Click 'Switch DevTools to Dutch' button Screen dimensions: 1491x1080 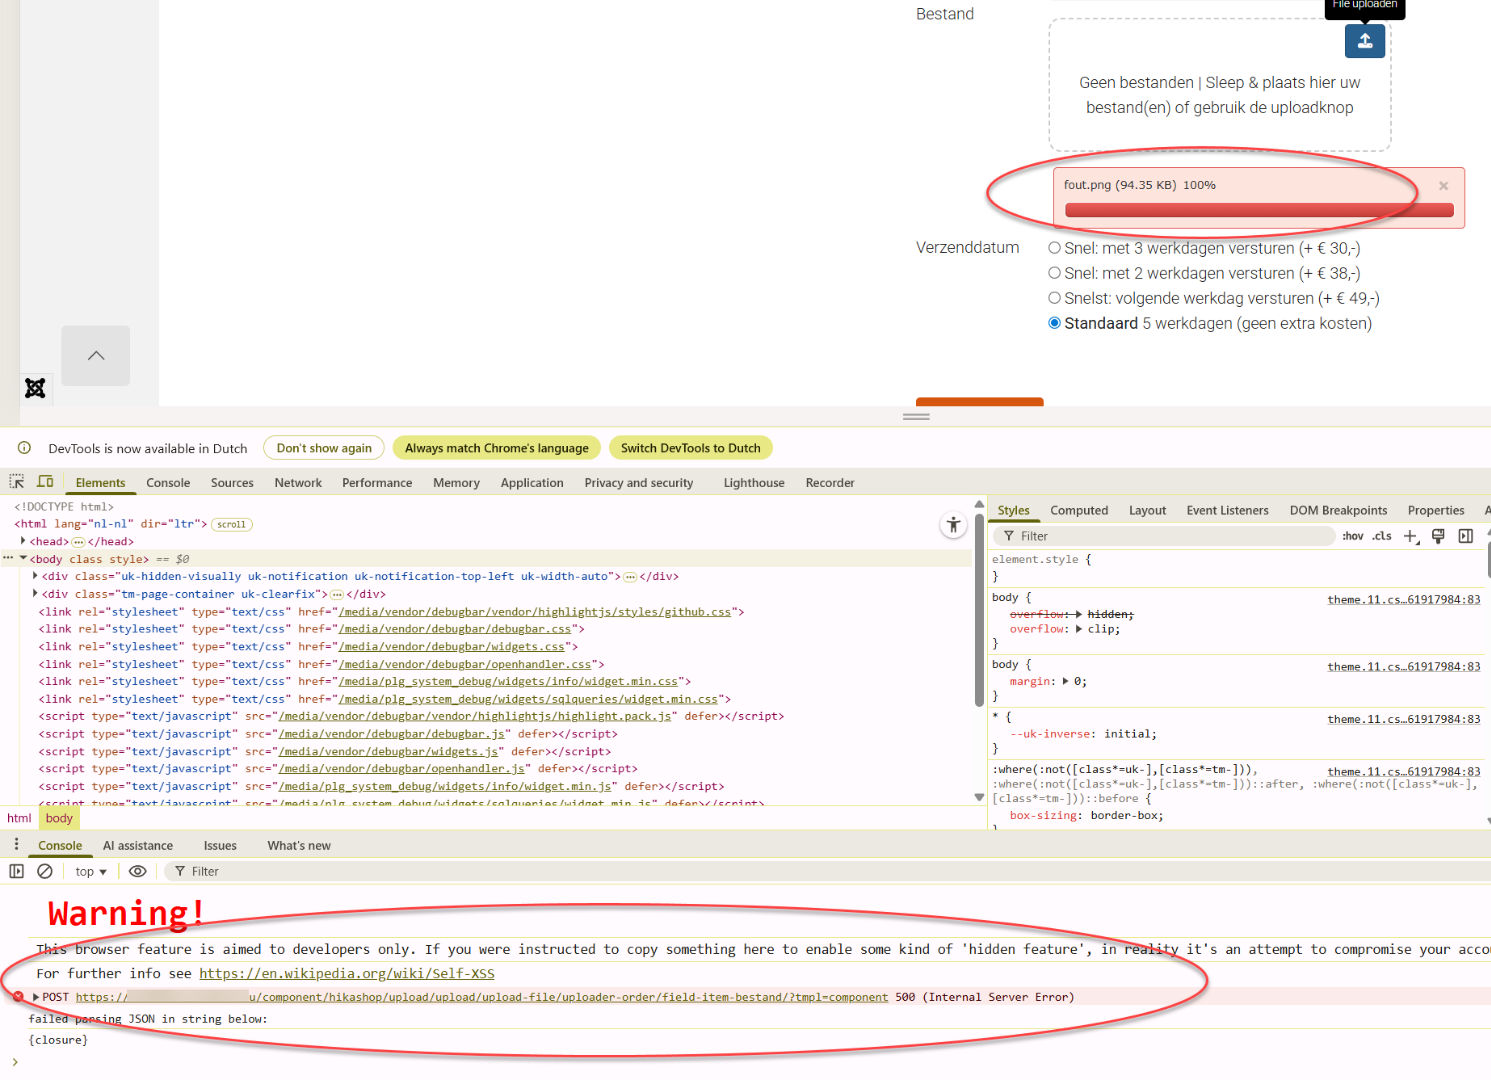click(x=691, y=448)
